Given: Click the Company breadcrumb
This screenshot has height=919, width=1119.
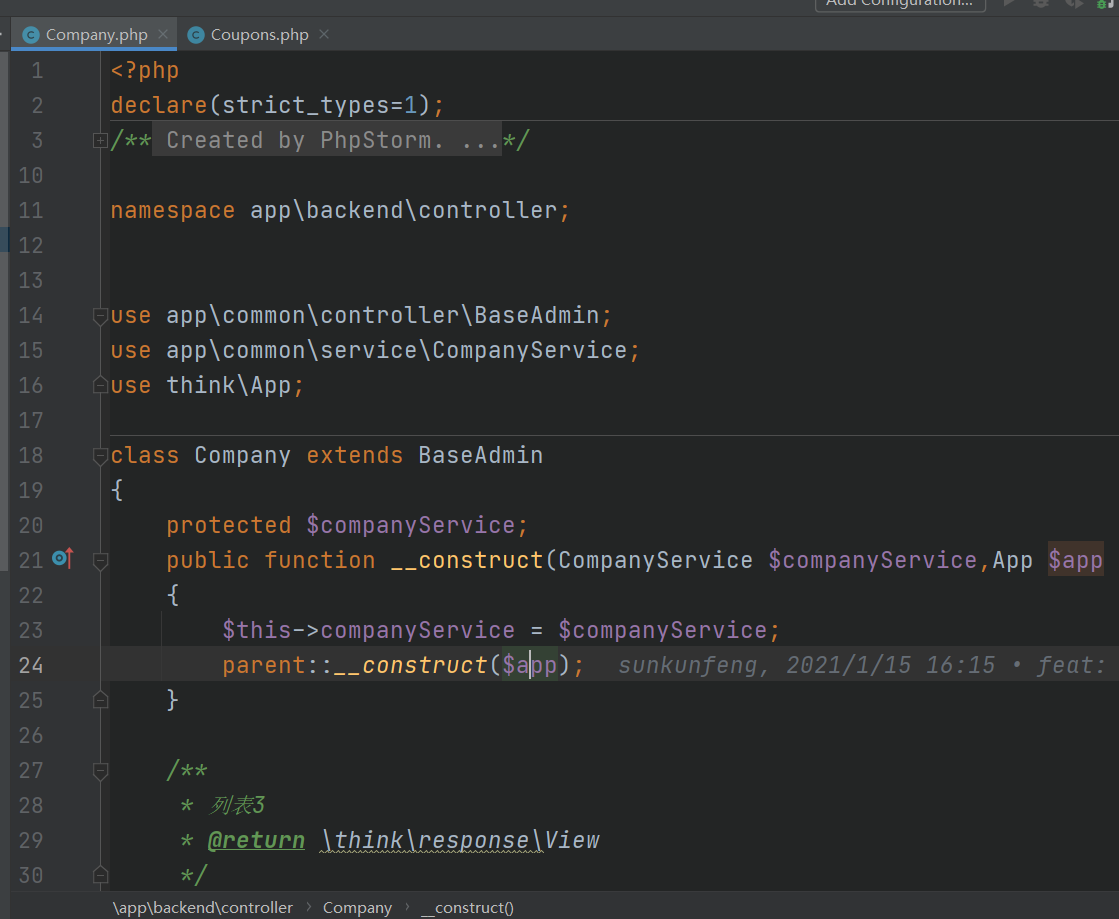Looking at the screenshot, I should tap(358, 908).
